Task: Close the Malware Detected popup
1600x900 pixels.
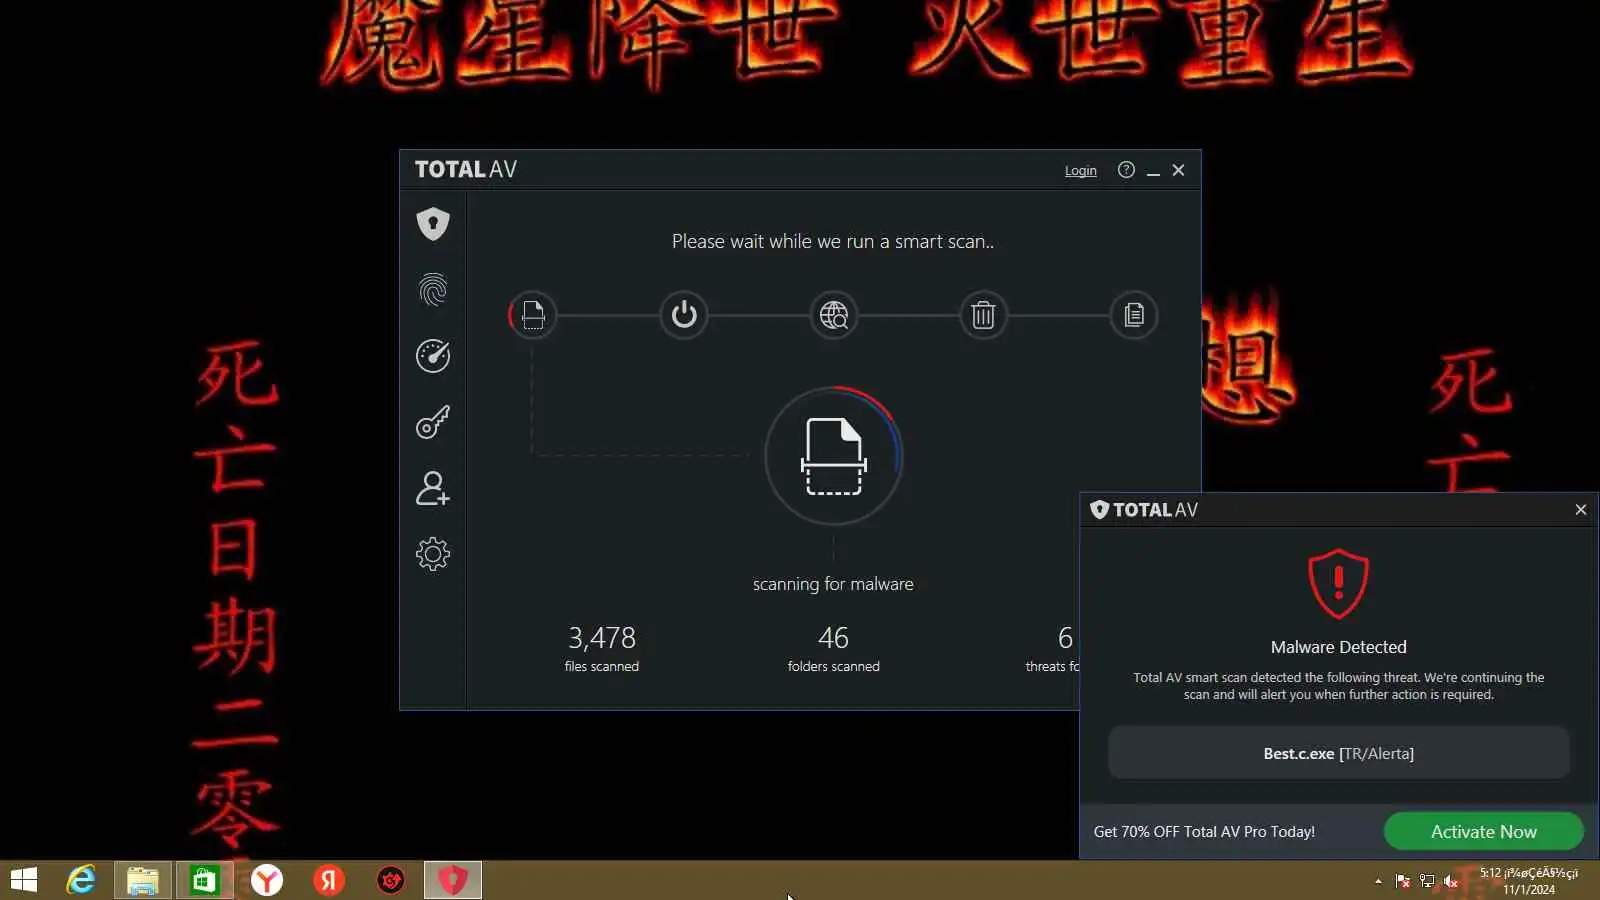Action: [1581, 510]
